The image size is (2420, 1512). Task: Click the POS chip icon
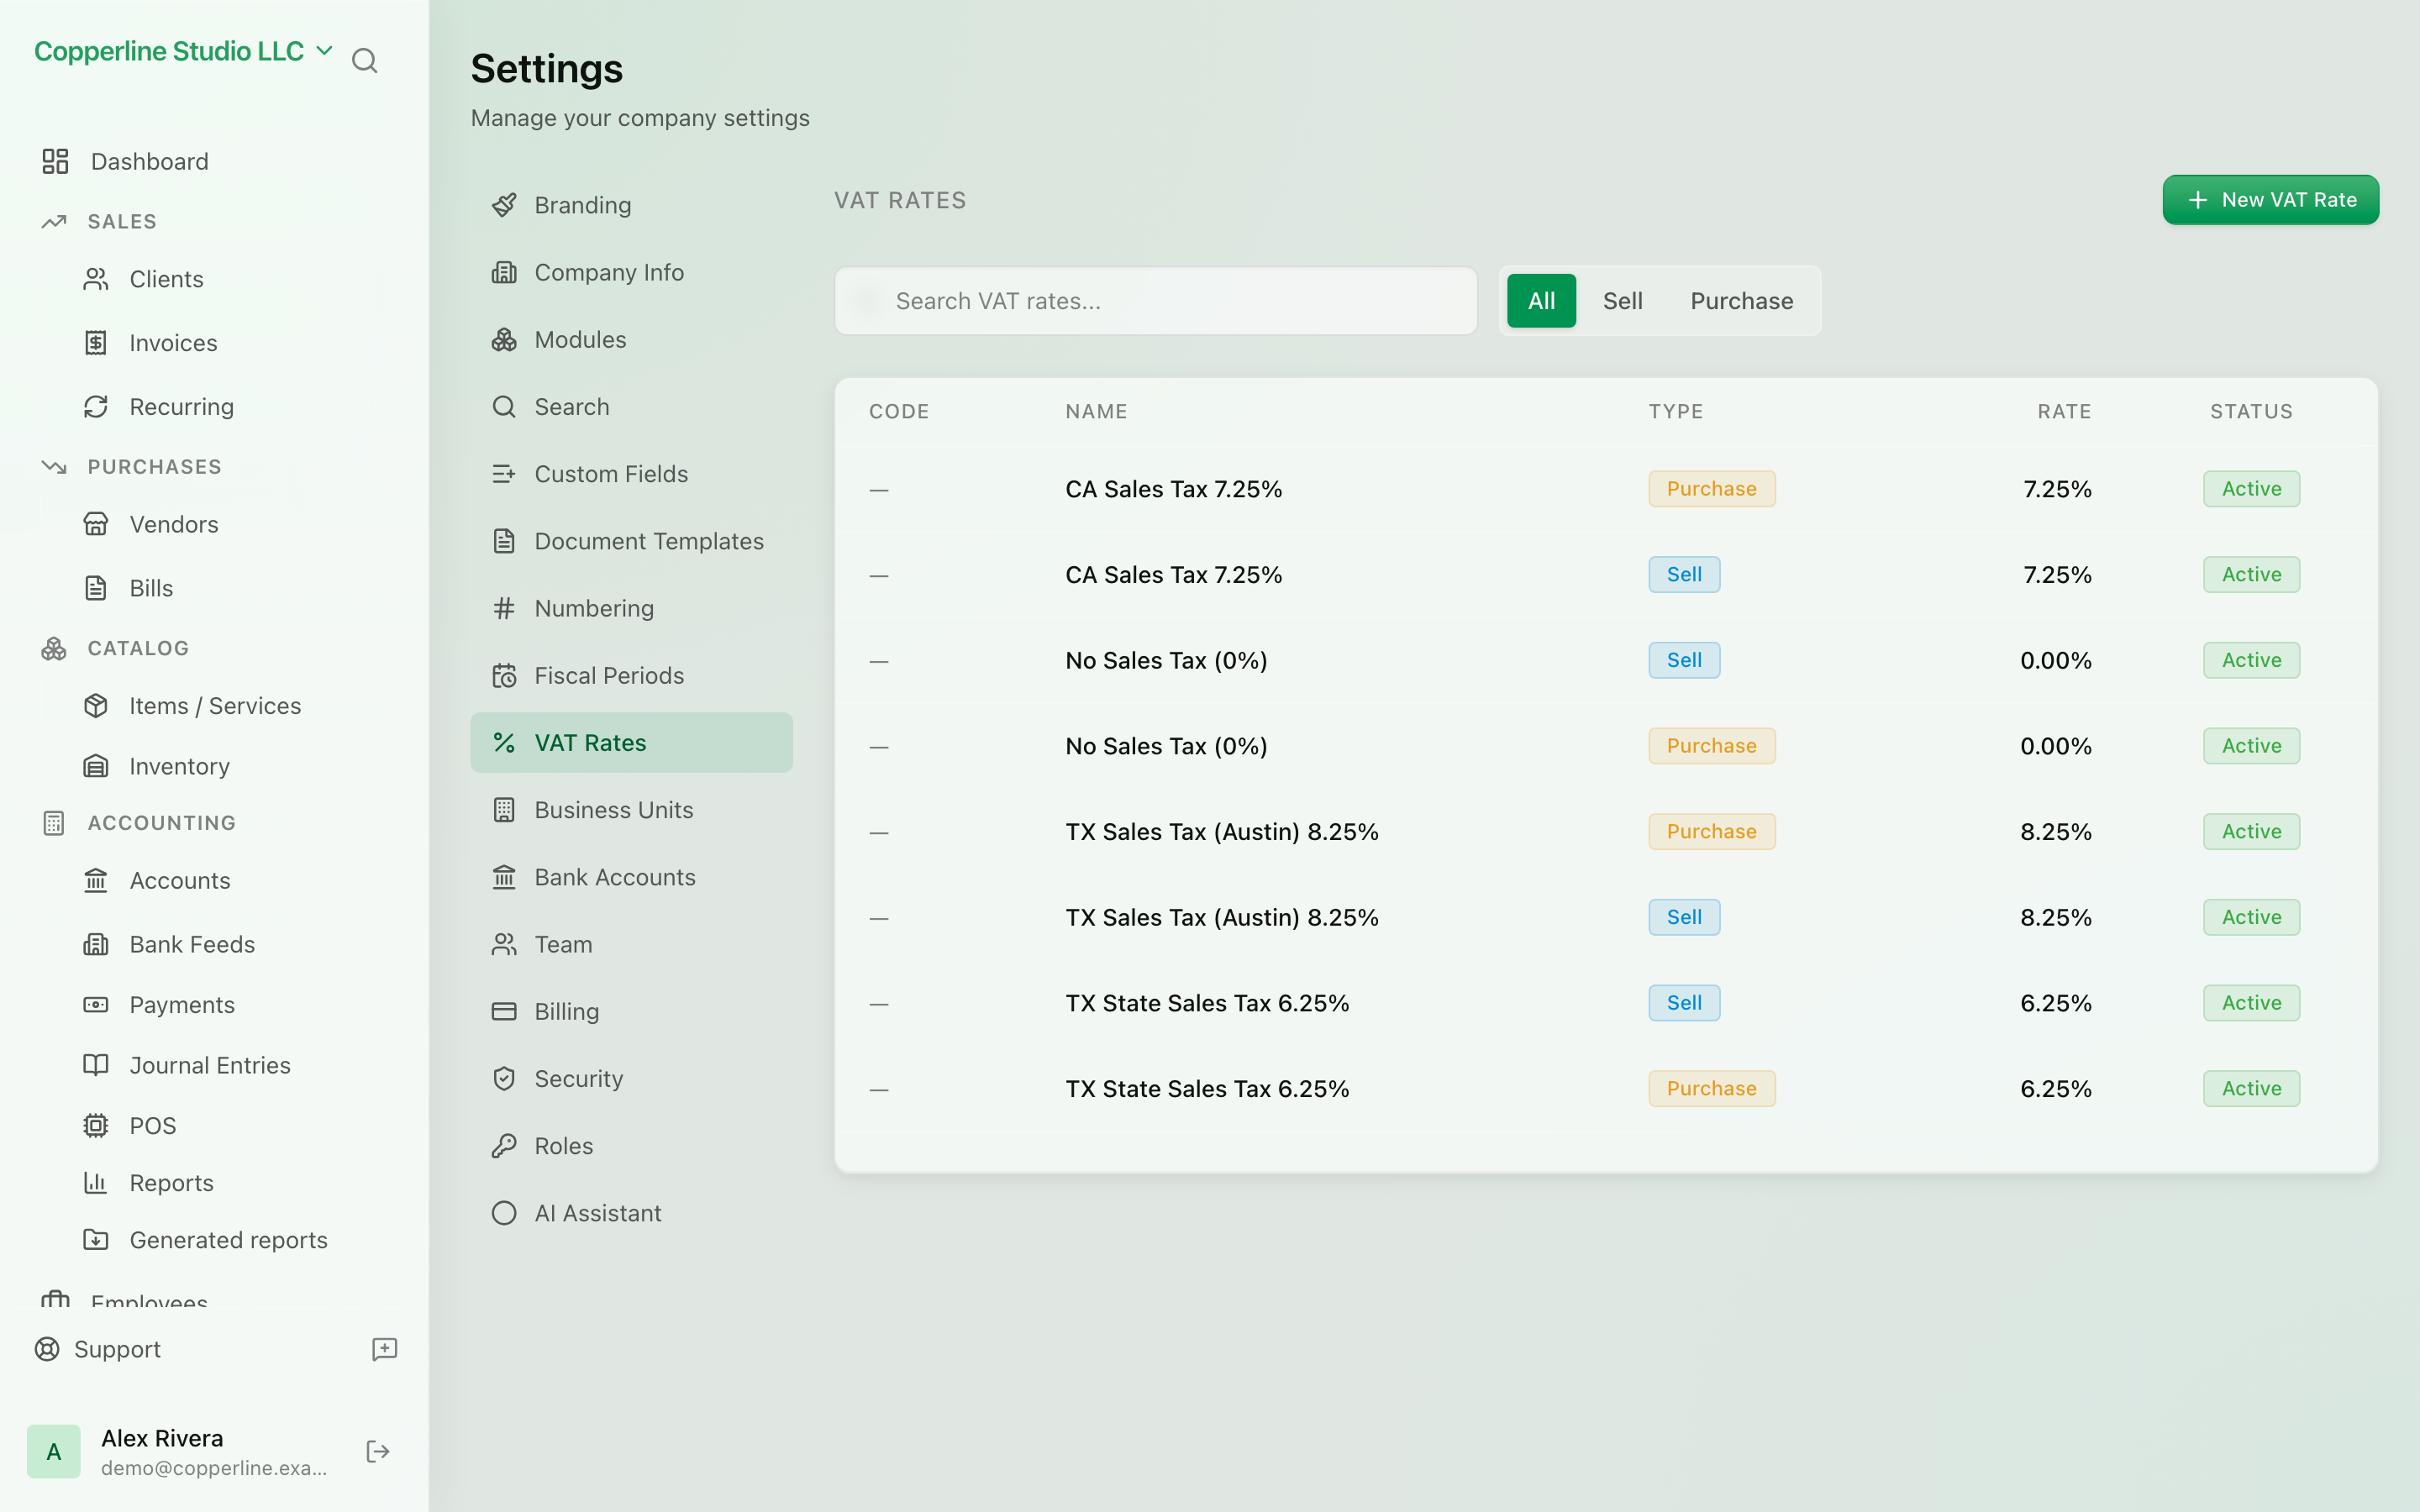click(96, 1126)
